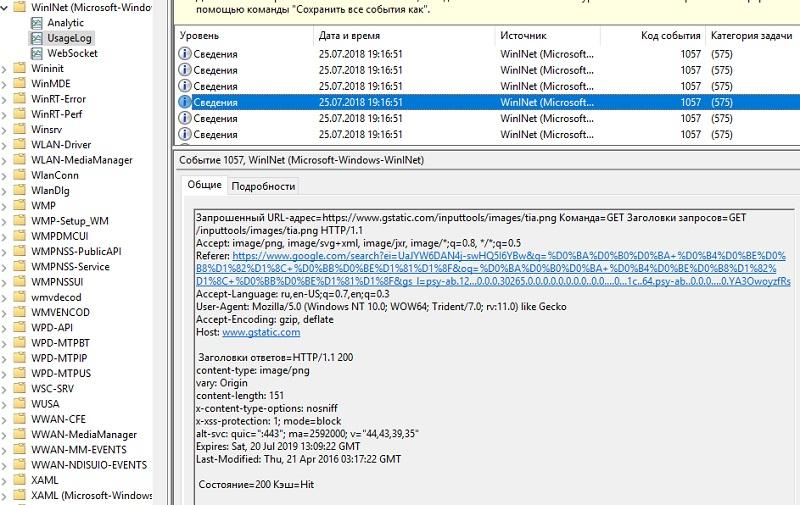This screenshot has width=800, height=505.
Task: Expand the WlanConn folder node
Action: (4, 176)
